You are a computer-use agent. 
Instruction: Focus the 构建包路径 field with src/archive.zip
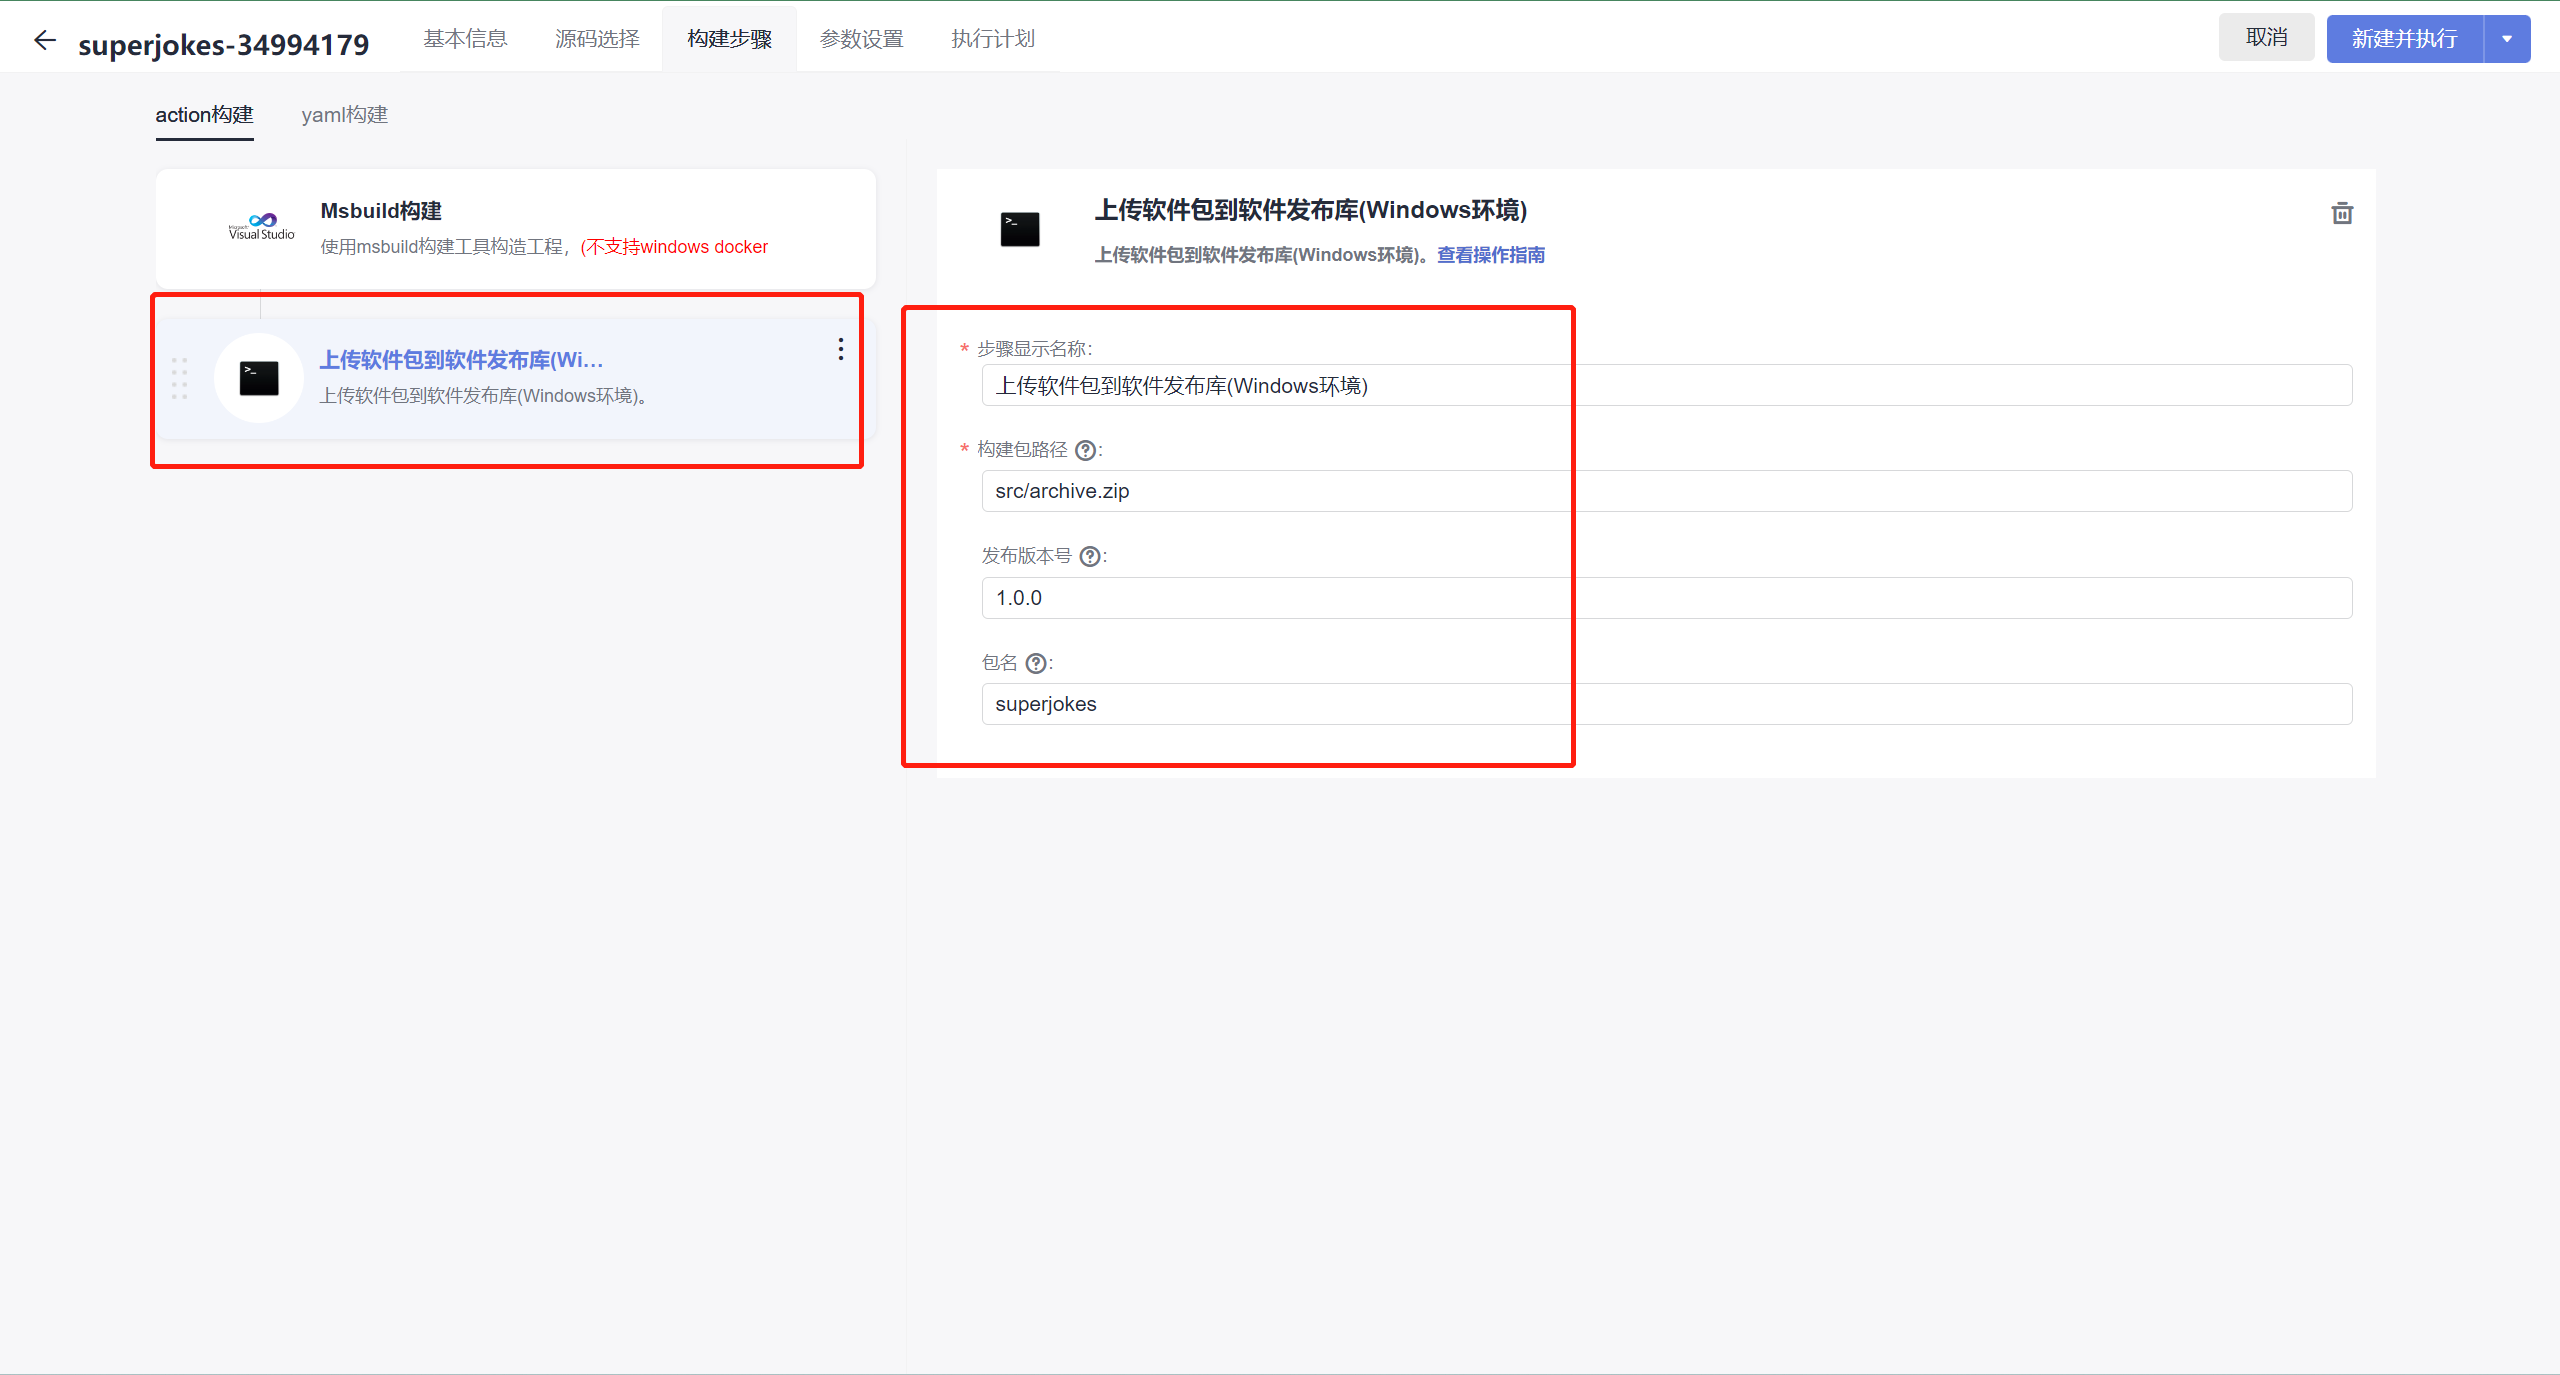(x=1667, y=491)
